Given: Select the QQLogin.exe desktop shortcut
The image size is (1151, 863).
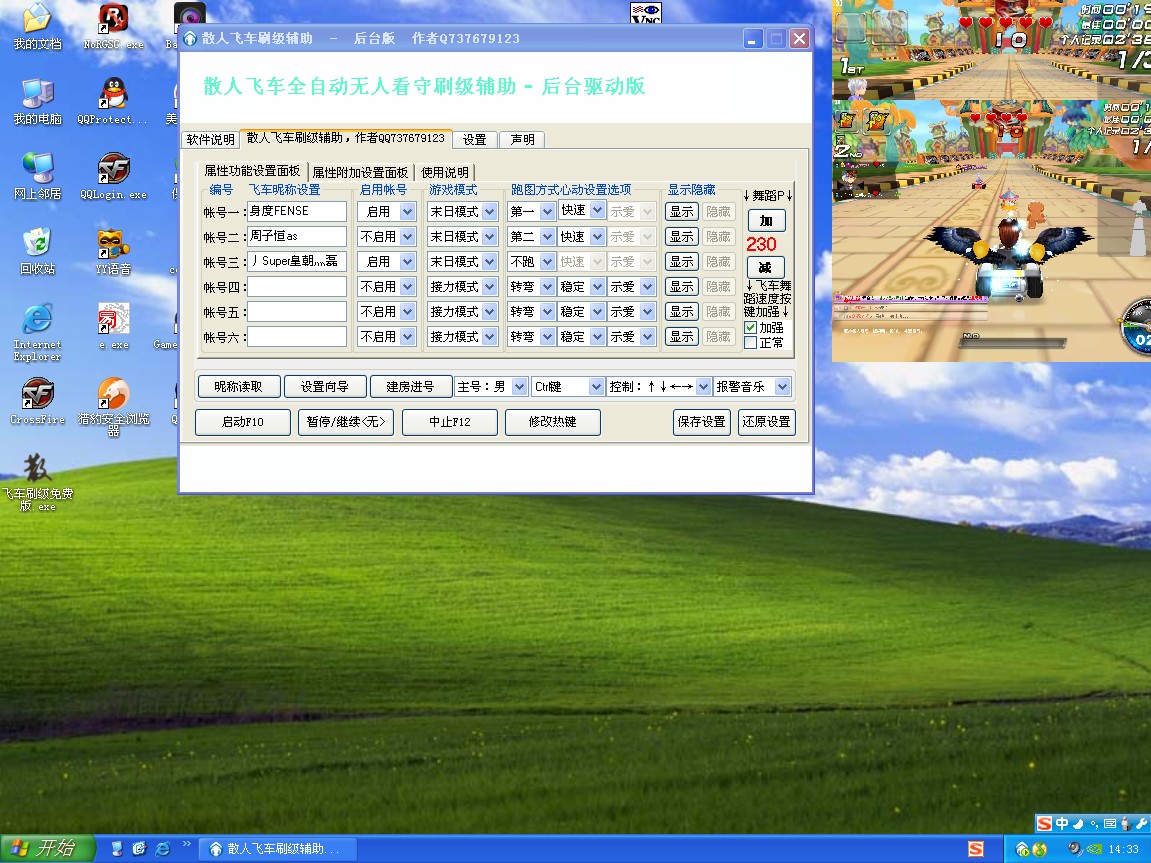Looking at the screenshot, I should point(113,176).
